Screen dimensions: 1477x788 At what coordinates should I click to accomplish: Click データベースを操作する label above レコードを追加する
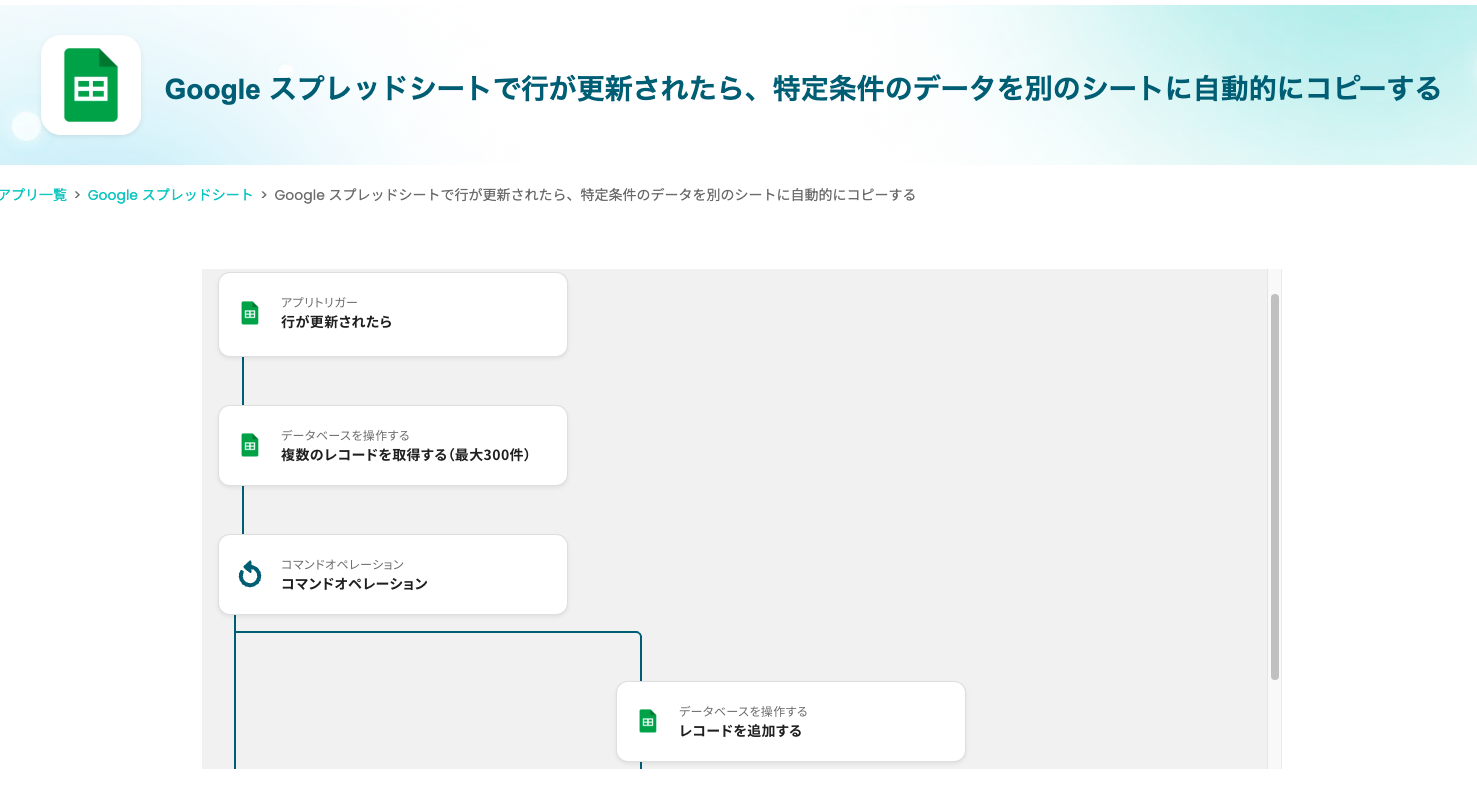(x=743, y=711)
